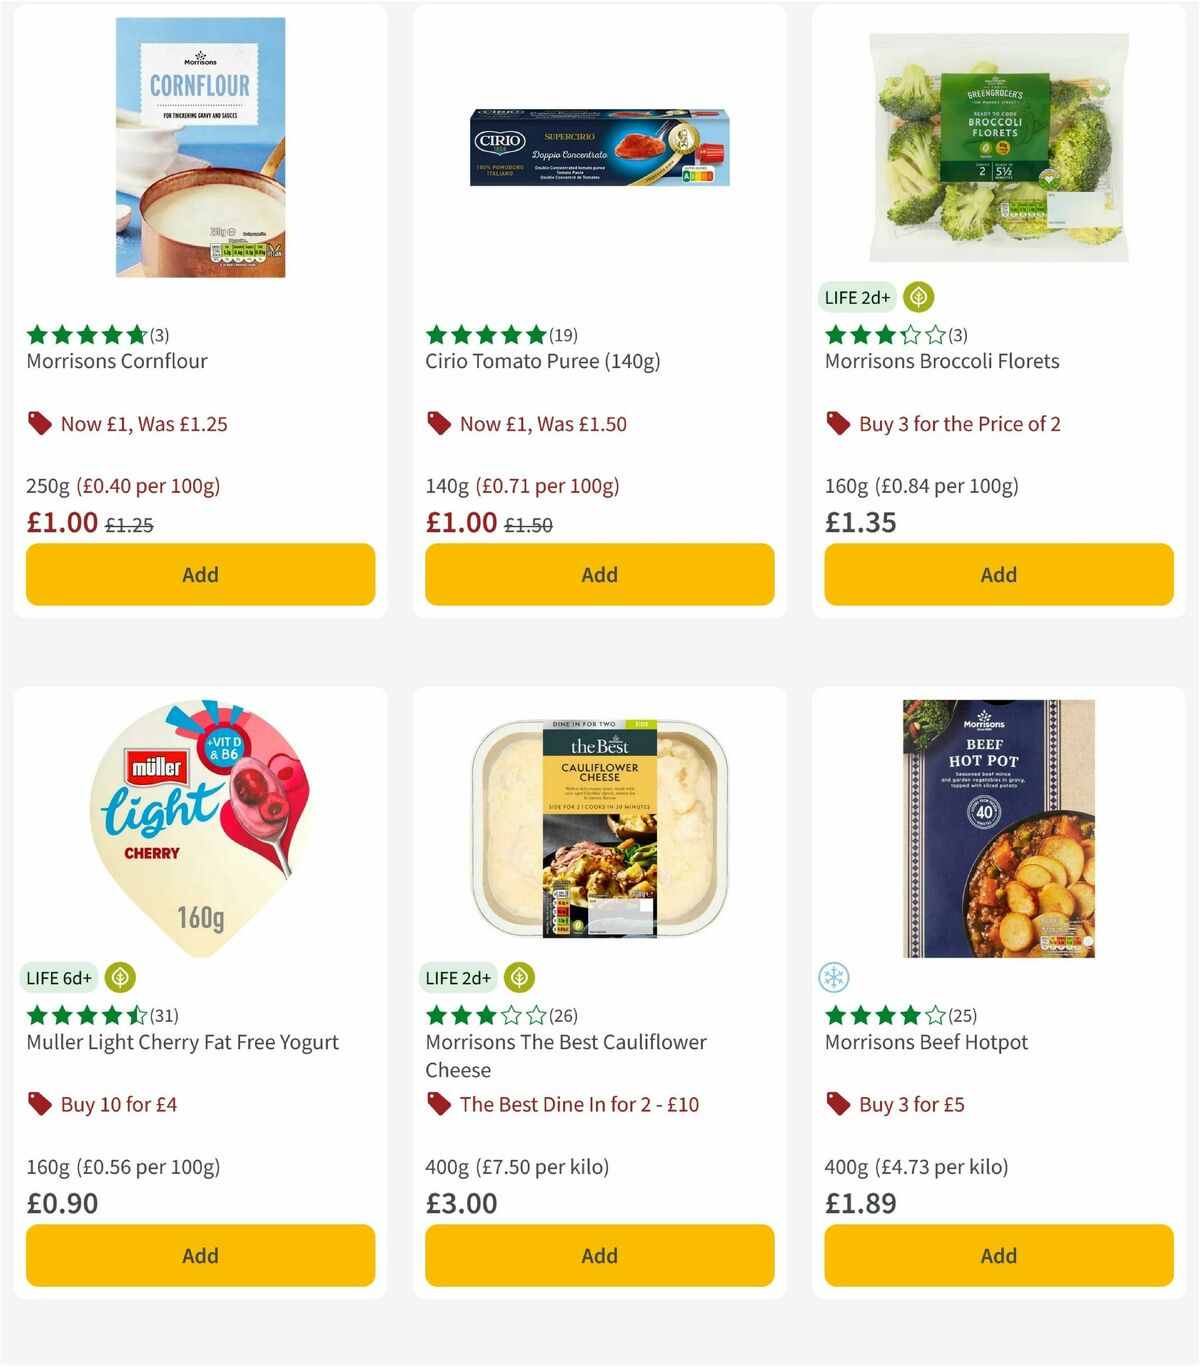Add Cirio Tomato Puree to basket
This screenshot has height=1366, width=1200.
(598, 574)
